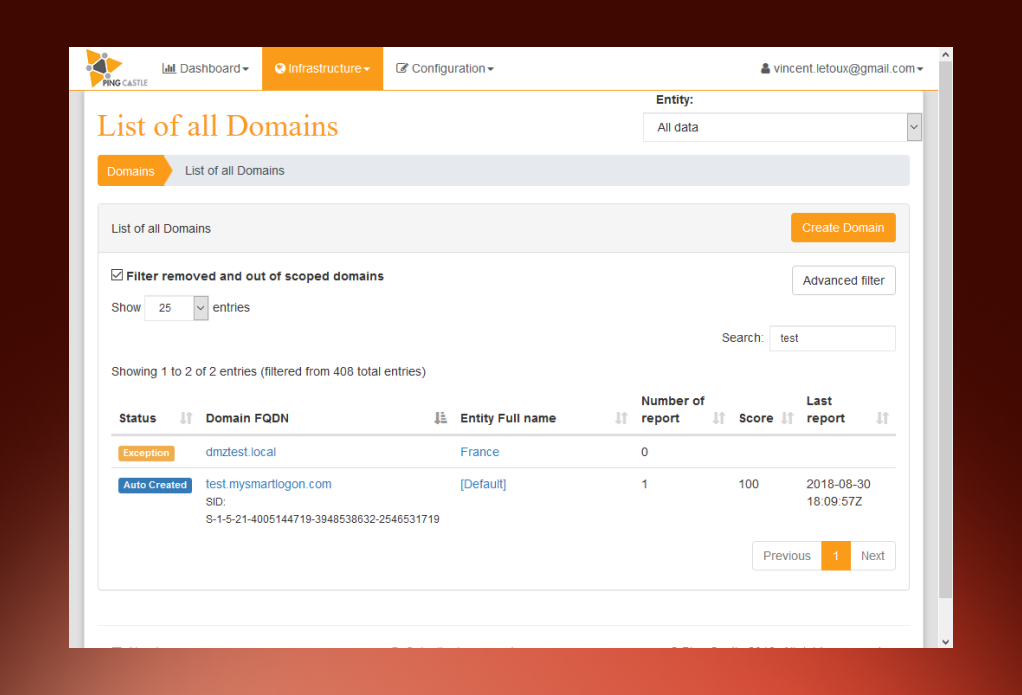
Task: Open the Infrastructure menu
Action: pos(323,68)
